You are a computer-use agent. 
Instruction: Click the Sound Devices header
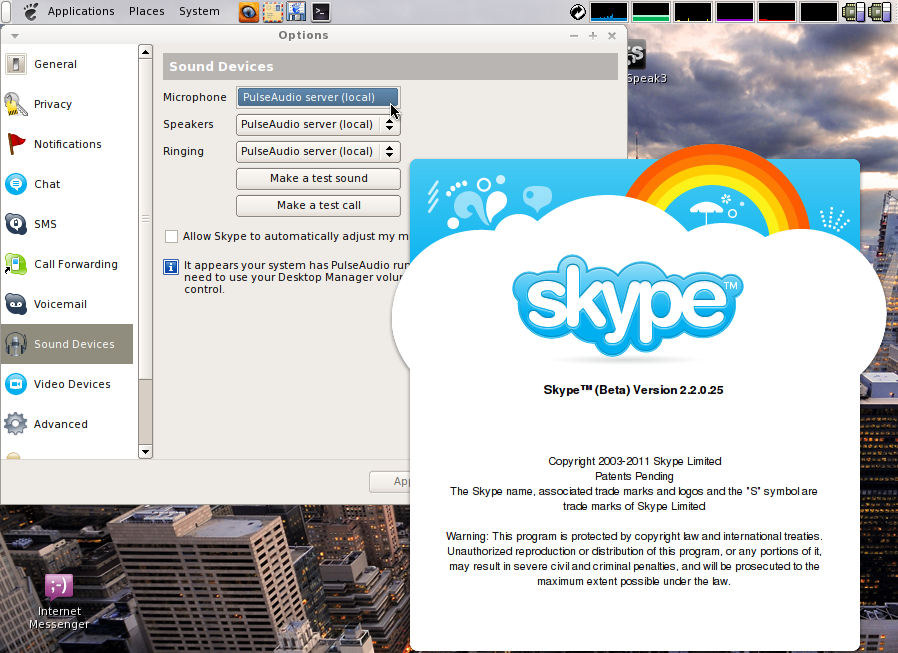pos(390,66)
